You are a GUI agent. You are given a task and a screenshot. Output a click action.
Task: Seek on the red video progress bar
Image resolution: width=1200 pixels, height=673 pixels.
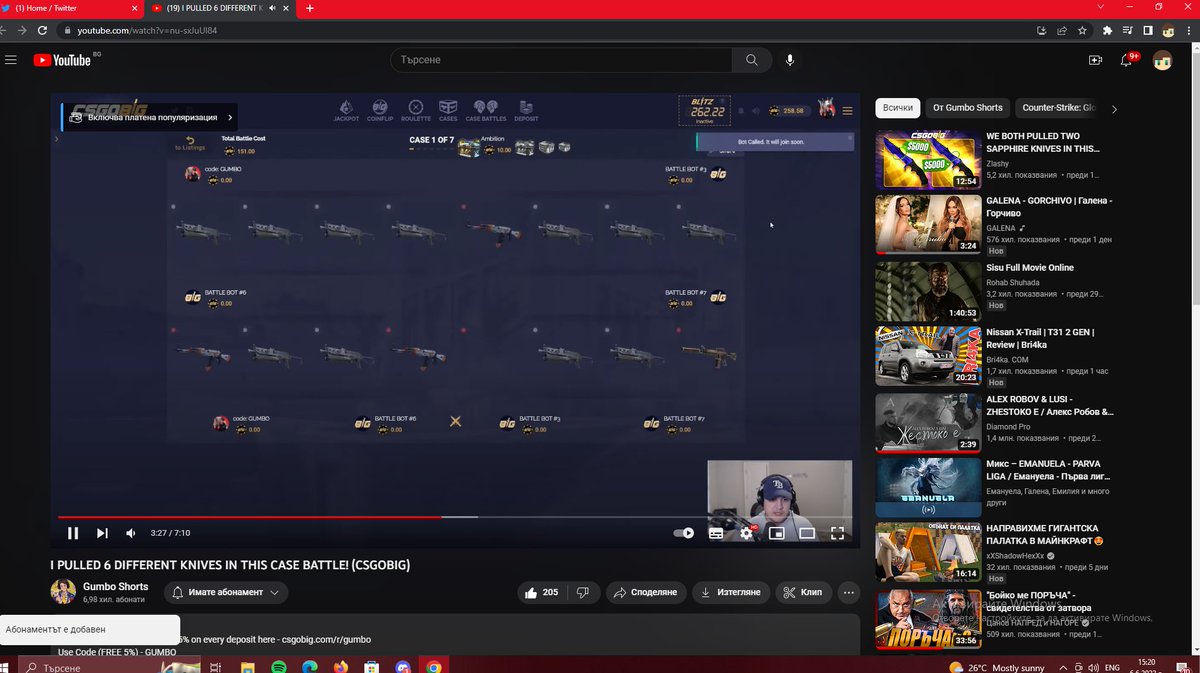[x=249, y=517]
